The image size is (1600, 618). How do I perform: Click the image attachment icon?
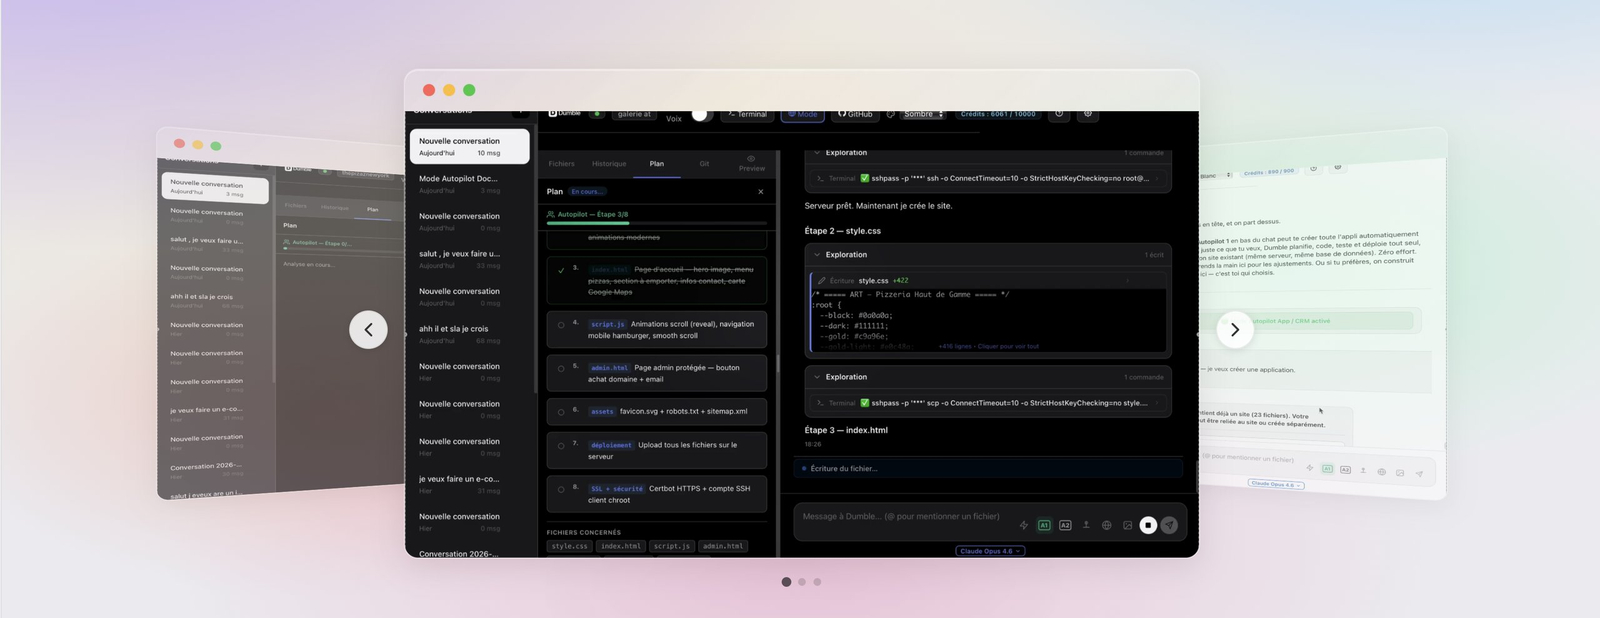pyautogui.click(x=1127, y=525)
